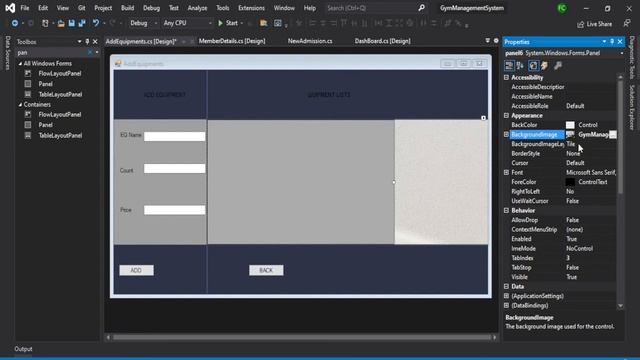This screenshot has width=640, height=360.
Task: Clear the Toolbox search text
Action: (90, 52)
